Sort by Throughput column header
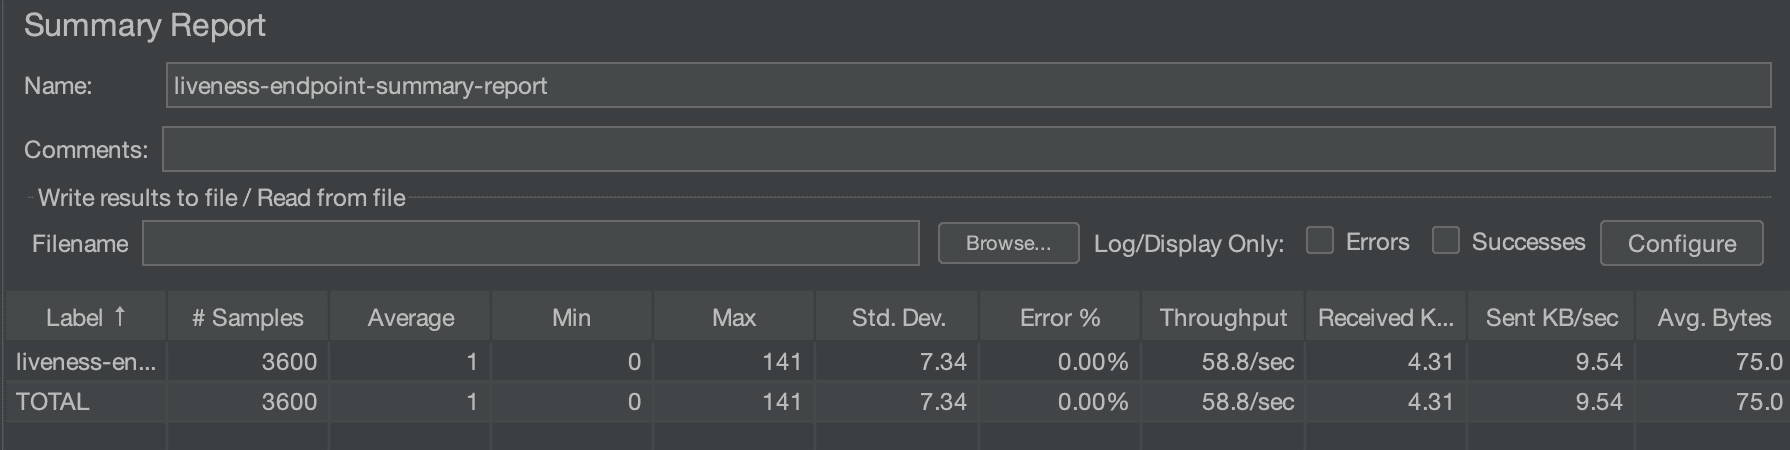The height and width of the screenshot is (450, 1790). (1223, 318)
